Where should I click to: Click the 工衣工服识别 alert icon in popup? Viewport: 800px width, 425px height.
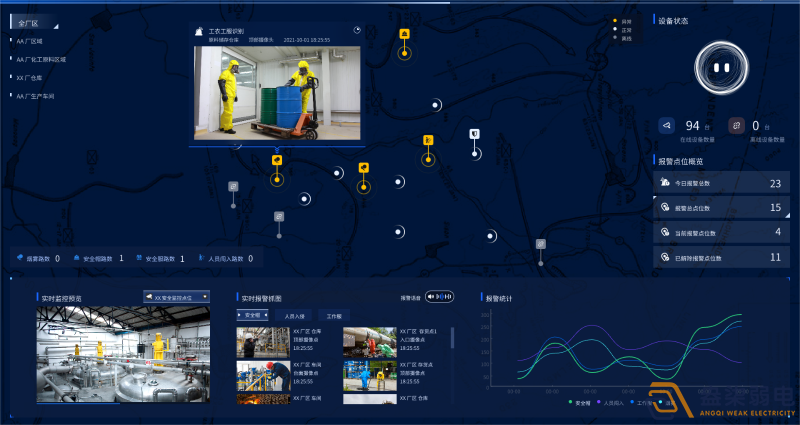200,32
